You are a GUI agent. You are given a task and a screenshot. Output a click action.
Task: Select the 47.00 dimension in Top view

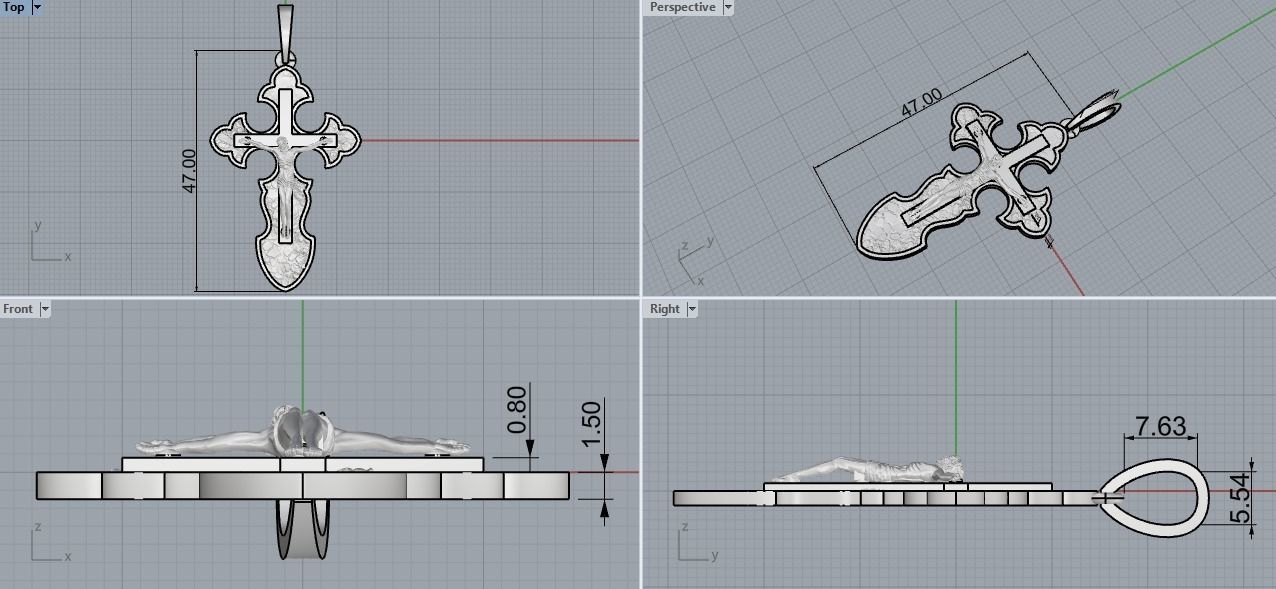pyautogui.click(x=189, y=171)
